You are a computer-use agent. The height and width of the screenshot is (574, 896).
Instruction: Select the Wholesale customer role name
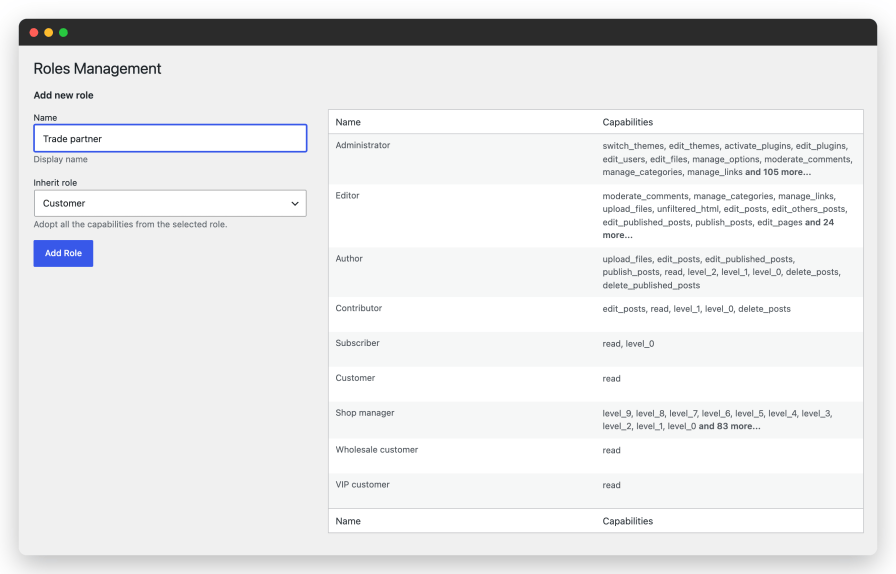377,450
